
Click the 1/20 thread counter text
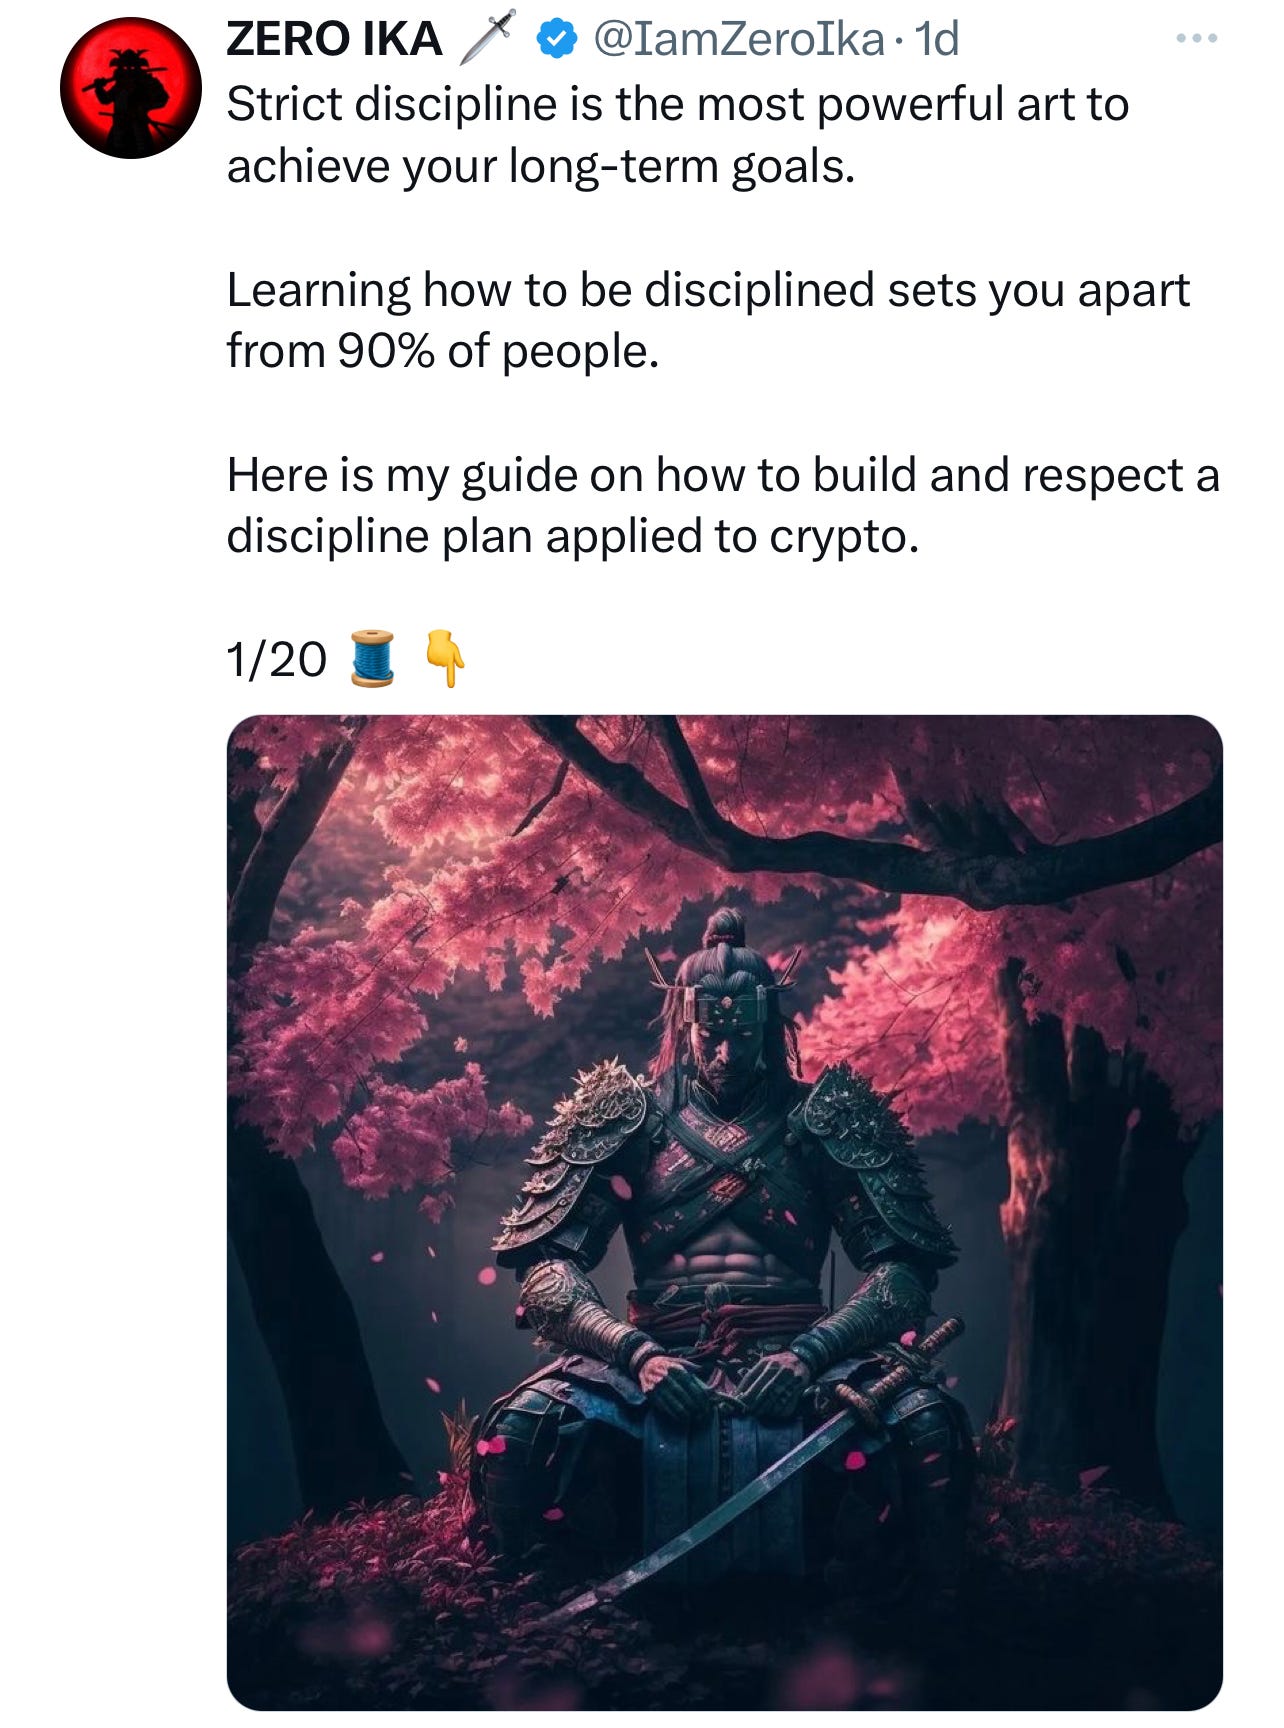277,660
